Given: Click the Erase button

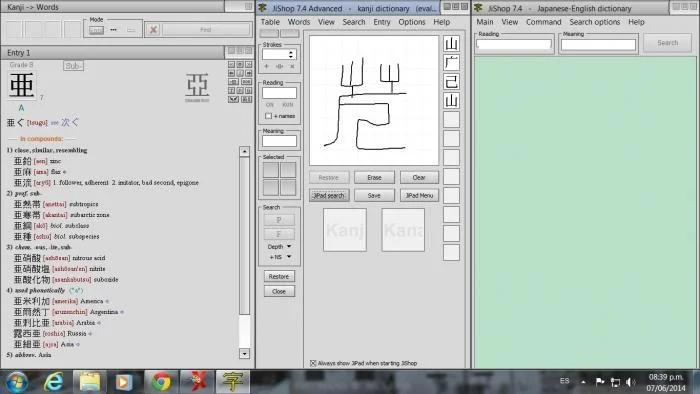Looking at the screenshot, I should [x=374, y=178].
